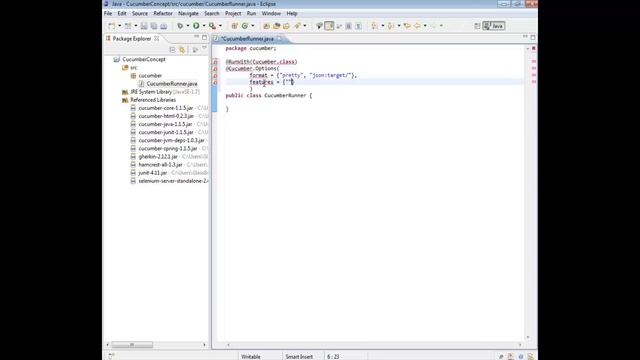Image resolution: width=640 pixels, height=360 pixels.
Task: Open the Next Annotation dropdown arrow
Action: (382, 26)
